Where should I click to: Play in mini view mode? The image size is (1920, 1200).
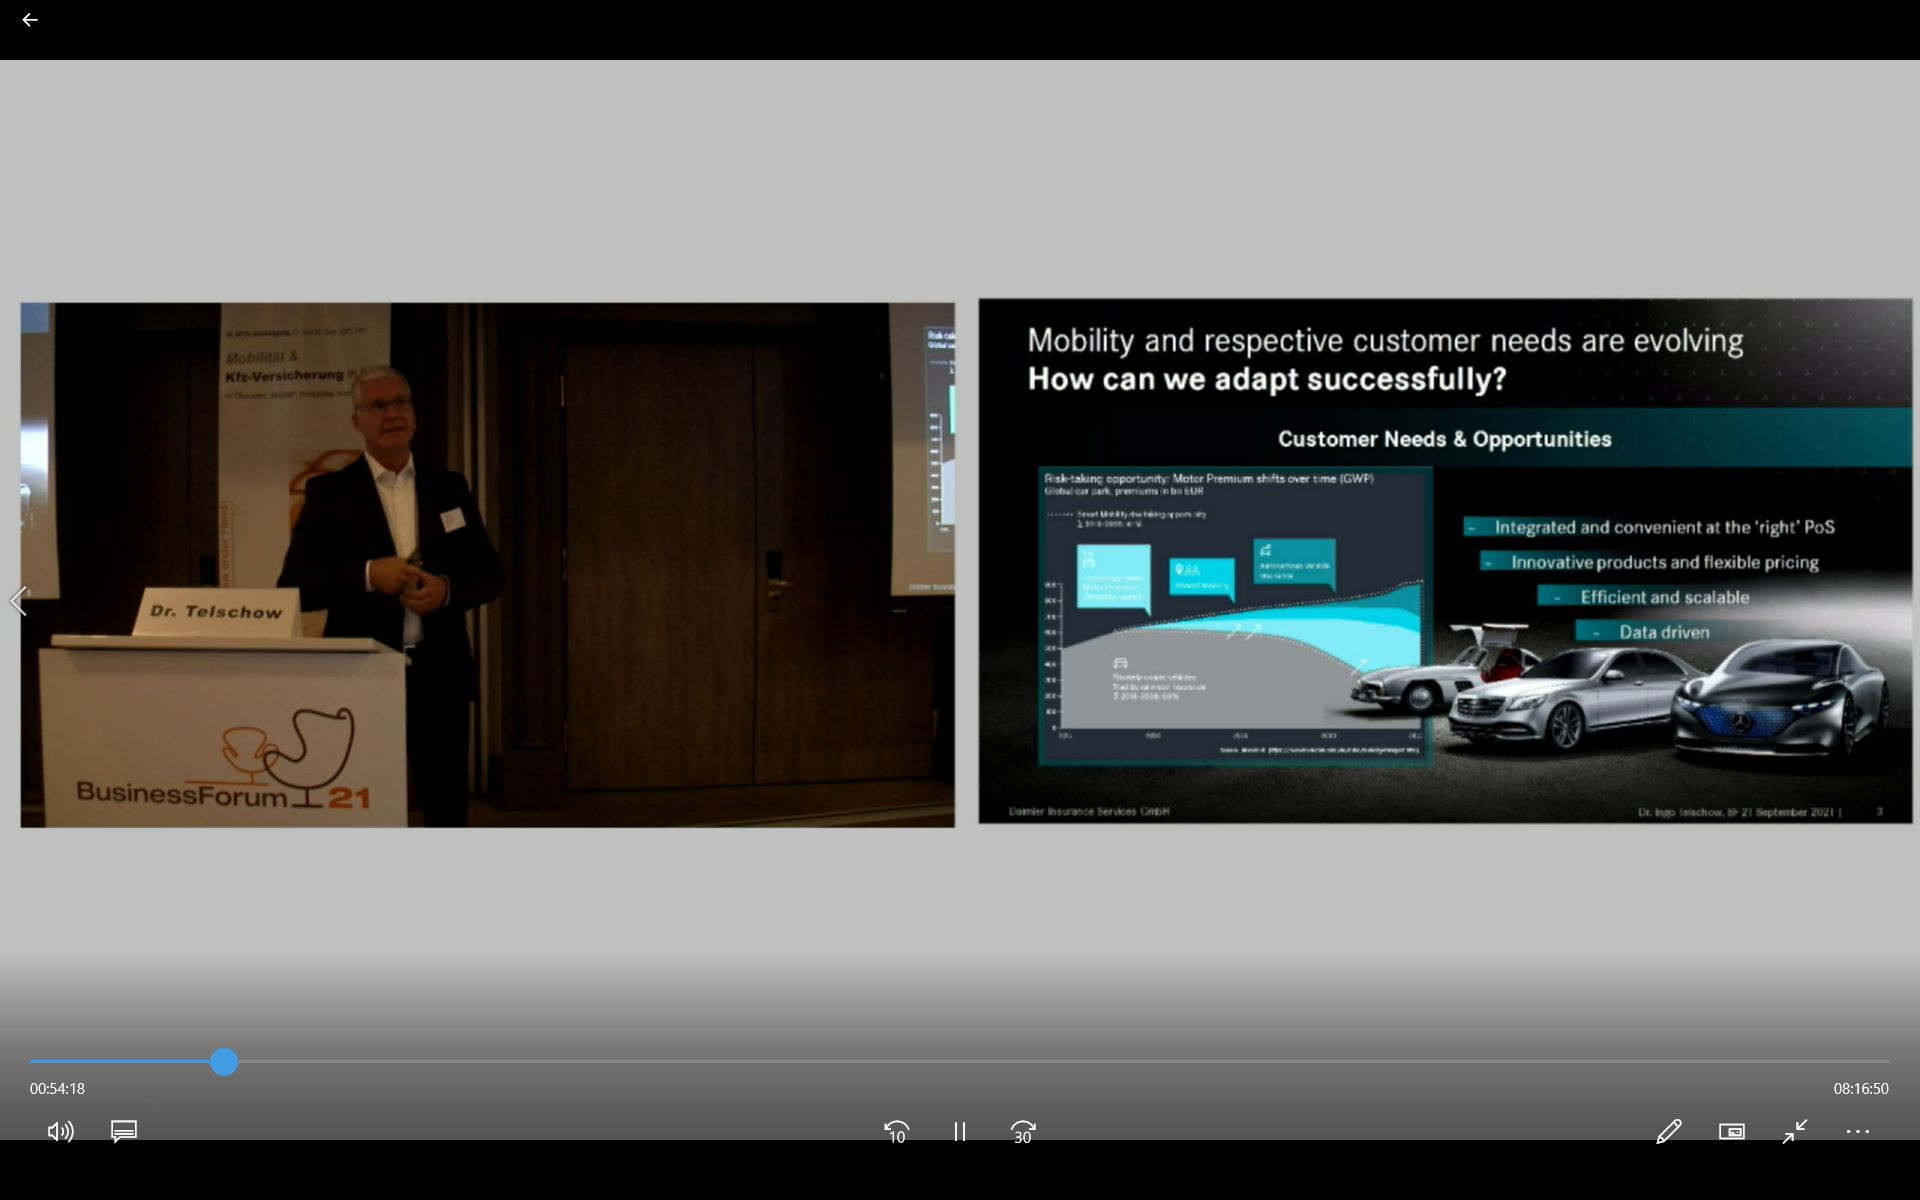tap(1731, 1131)
